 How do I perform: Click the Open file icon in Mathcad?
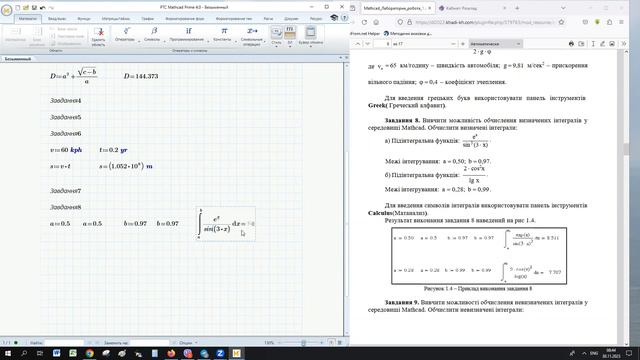pos(26,8)
